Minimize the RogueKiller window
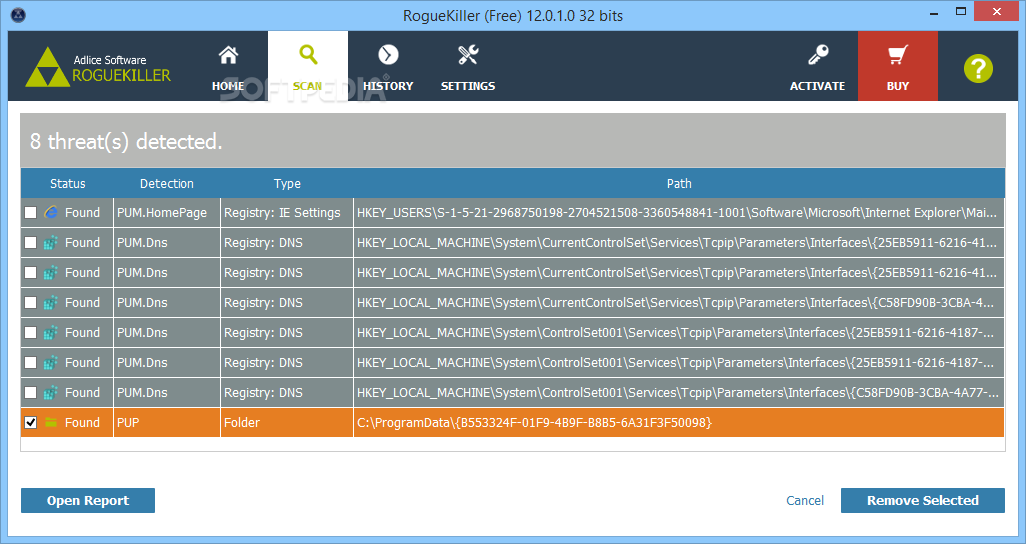 pos(934,13)
